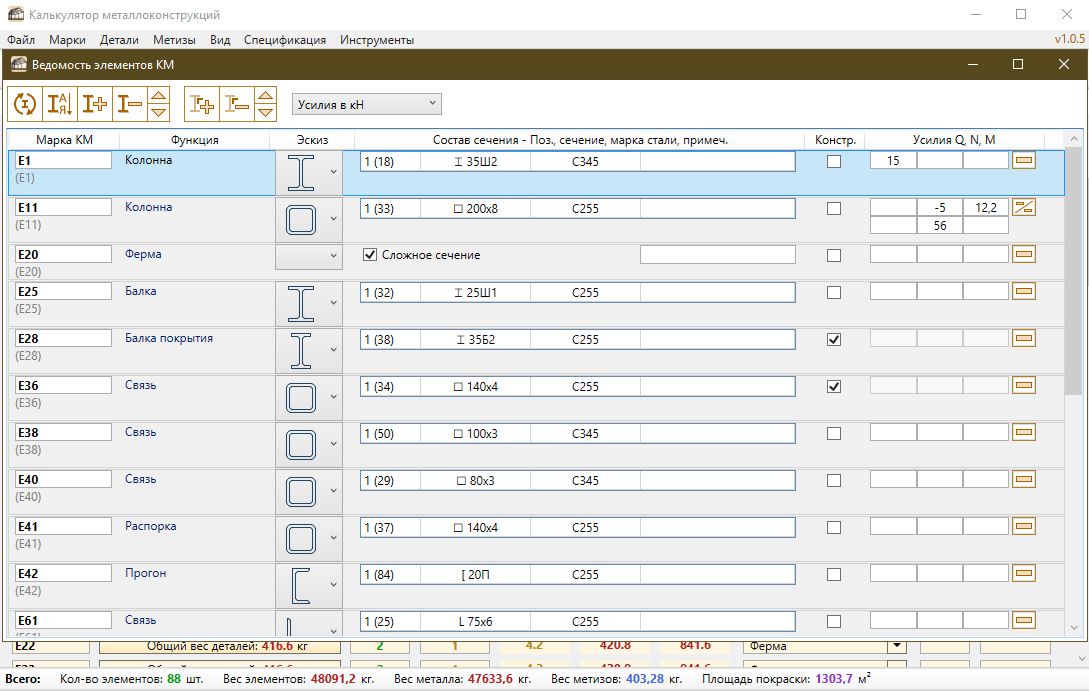Viewport: 1089px width, 691px height.
Task: Click the E36 mark name input field
Action: 62,386
